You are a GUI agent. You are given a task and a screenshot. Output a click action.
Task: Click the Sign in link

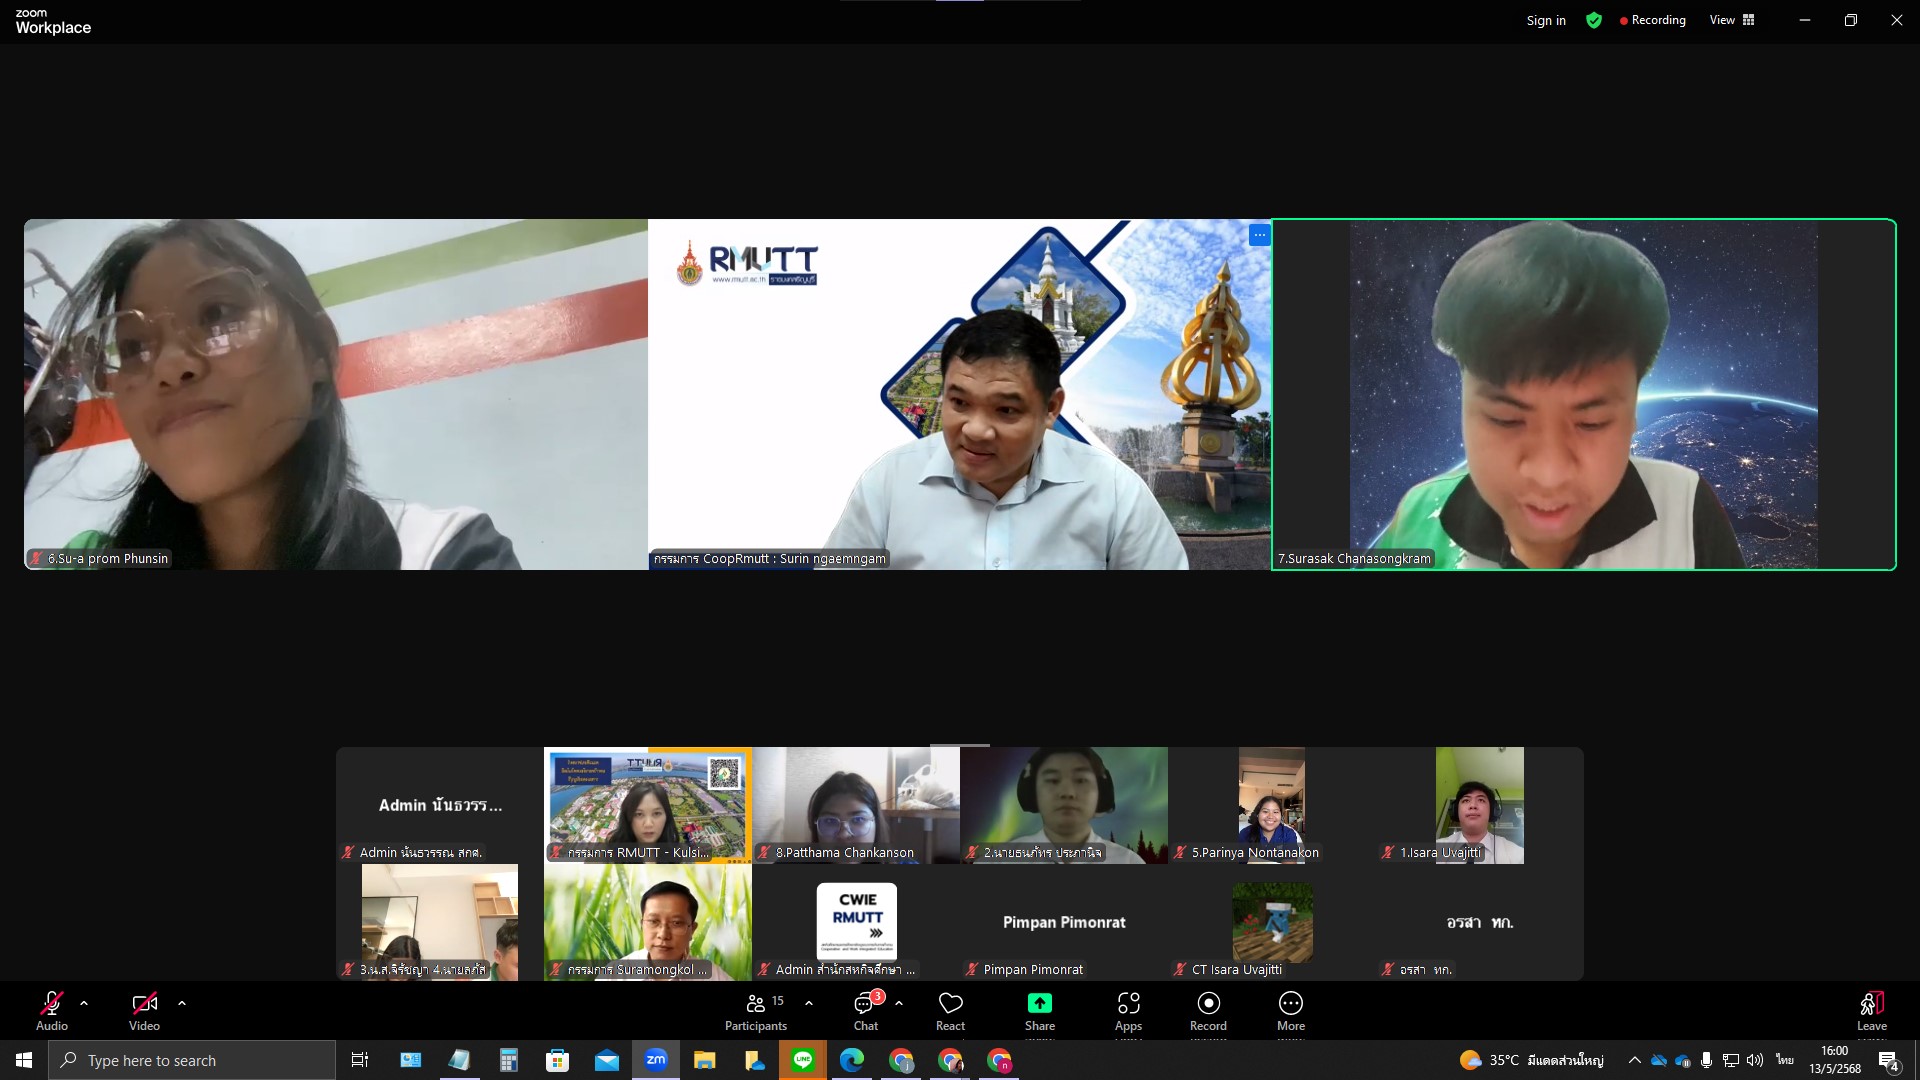click(1546, 20)
